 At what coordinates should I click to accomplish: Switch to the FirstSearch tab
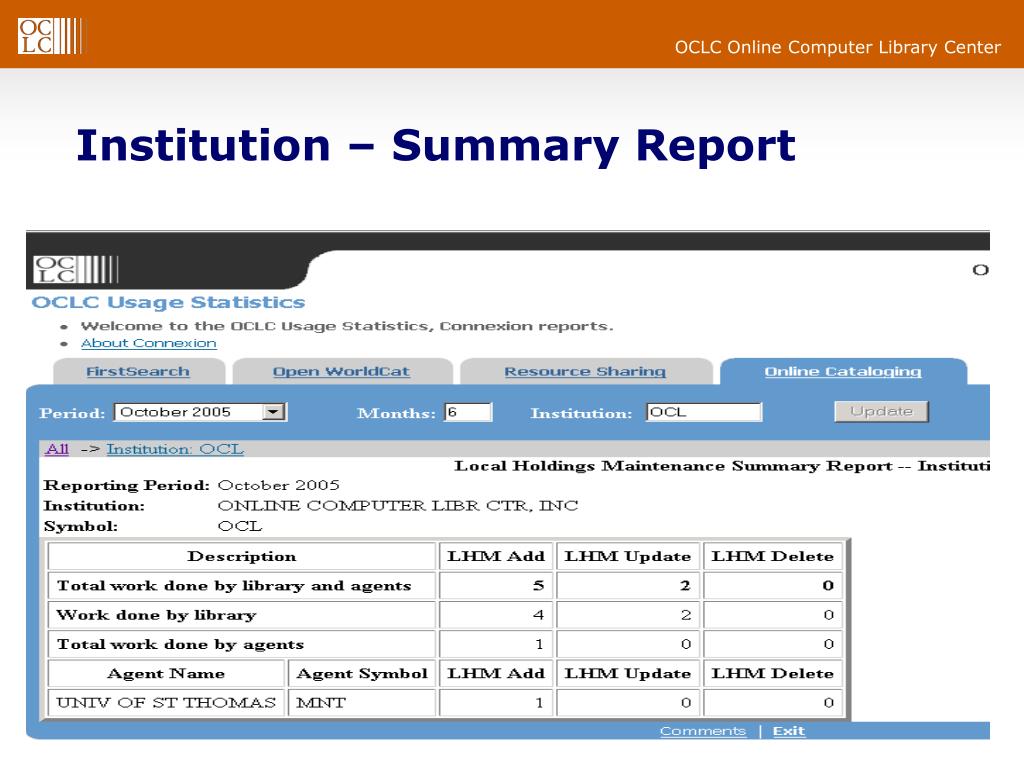(x=138, y=372)
